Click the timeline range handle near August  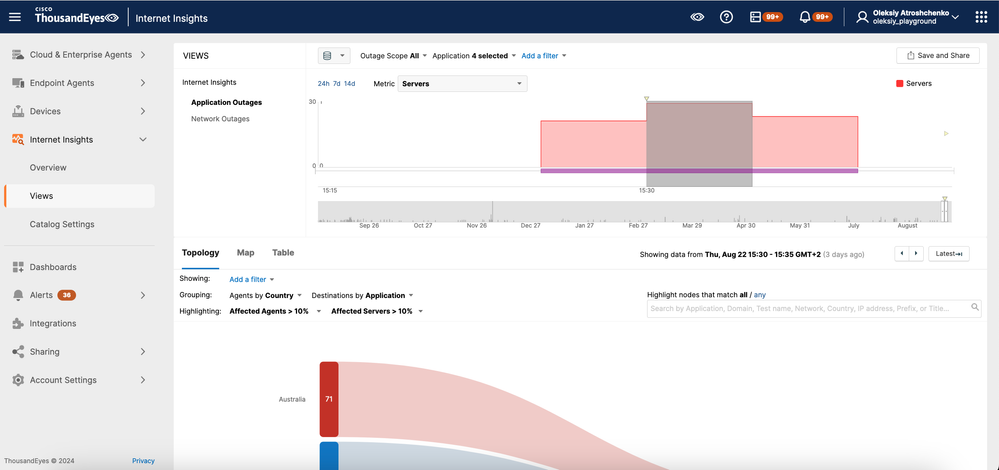(x=945, y=211)
